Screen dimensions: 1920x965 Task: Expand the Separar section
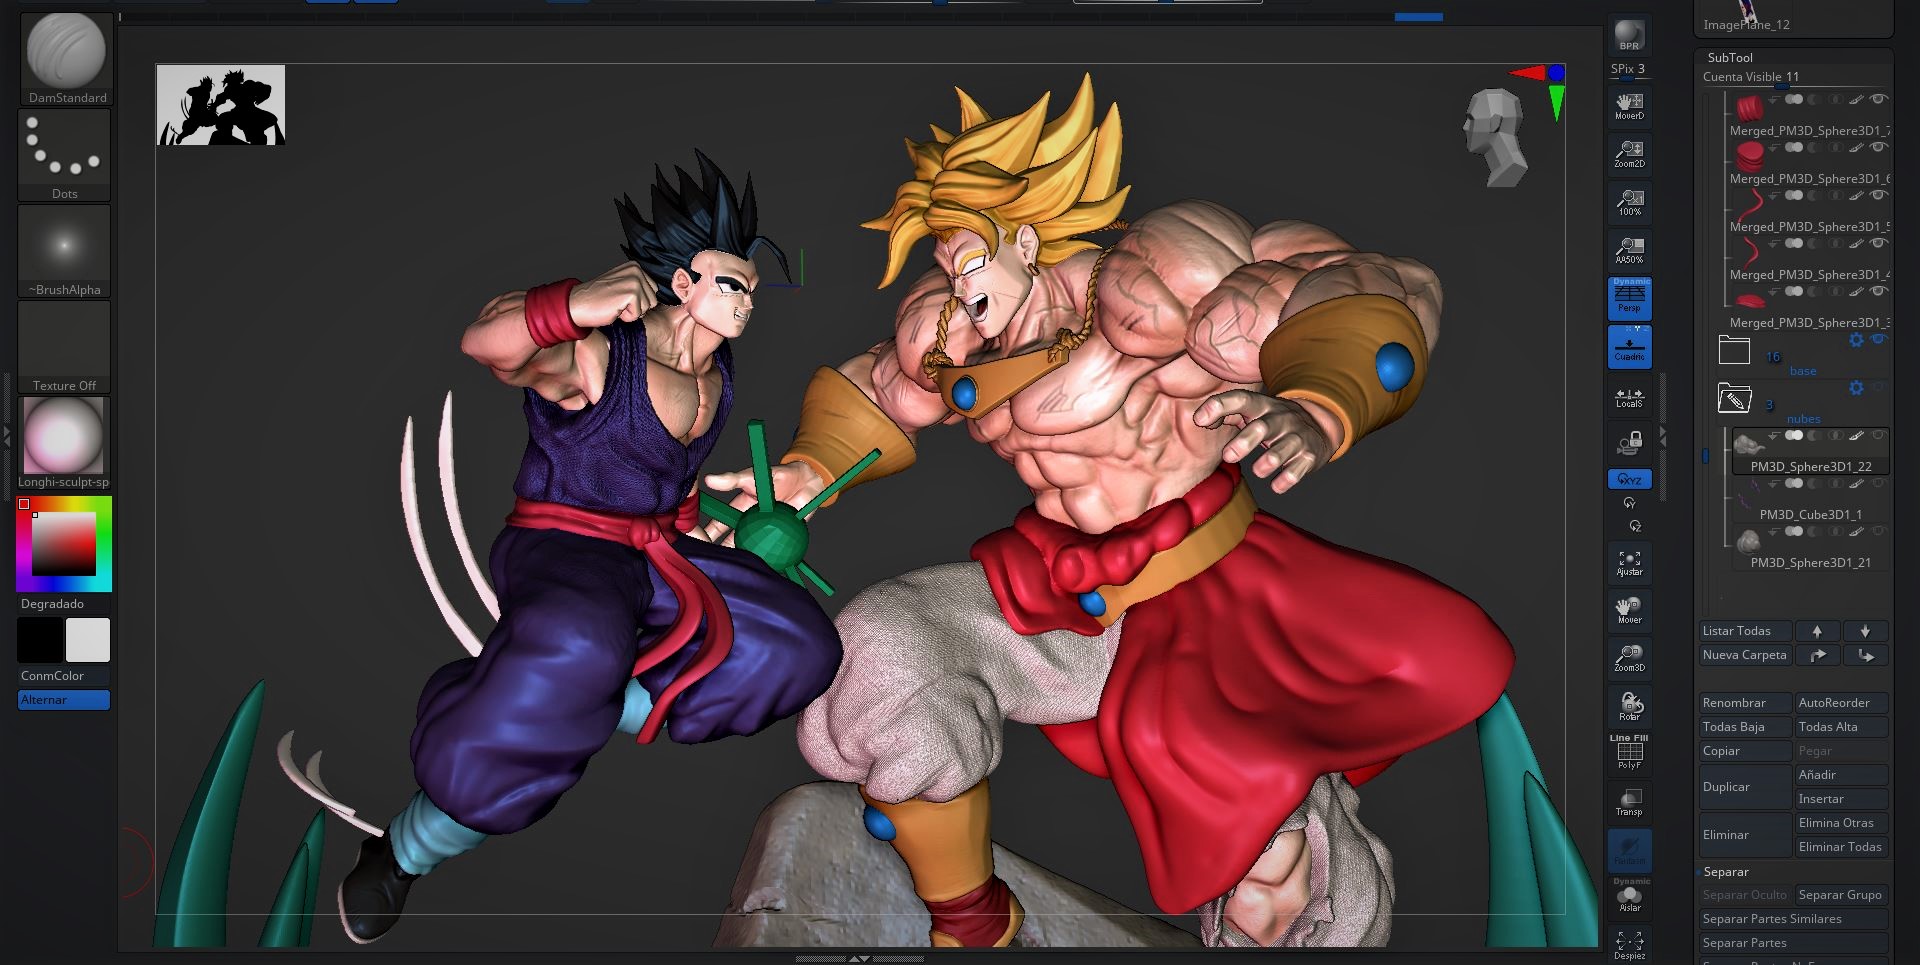[1726, 872]
